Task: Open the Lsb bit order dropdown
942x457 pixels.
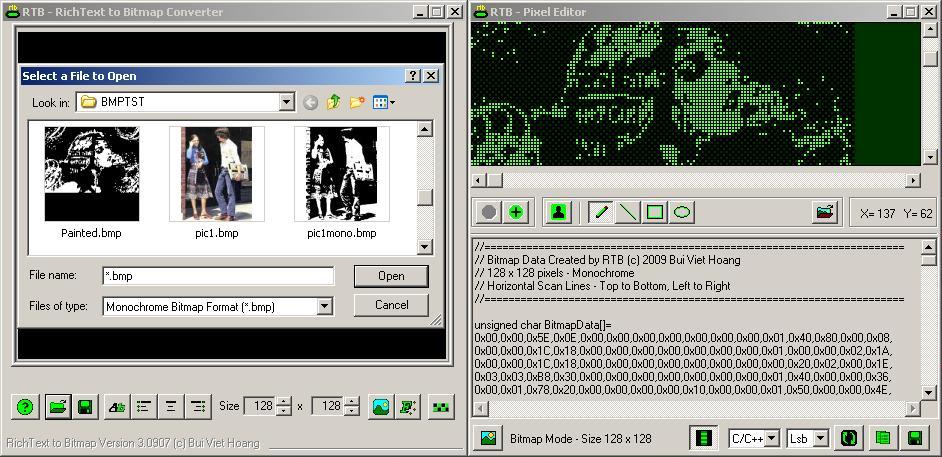Action: (822, 438)
